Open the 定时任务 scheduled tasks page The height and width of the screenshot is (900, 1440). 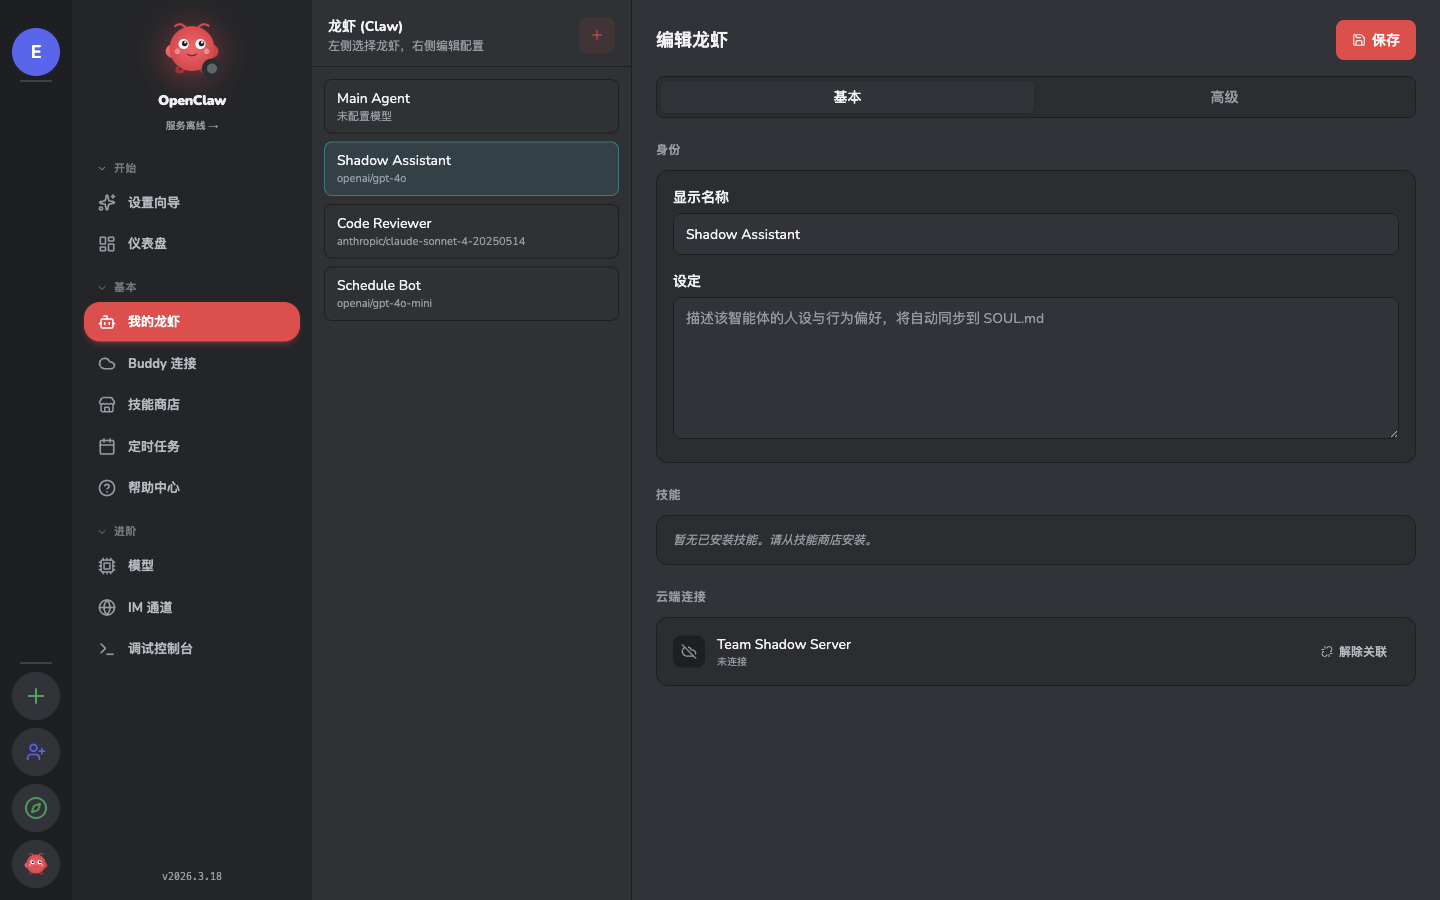click(x=154, y=446)
